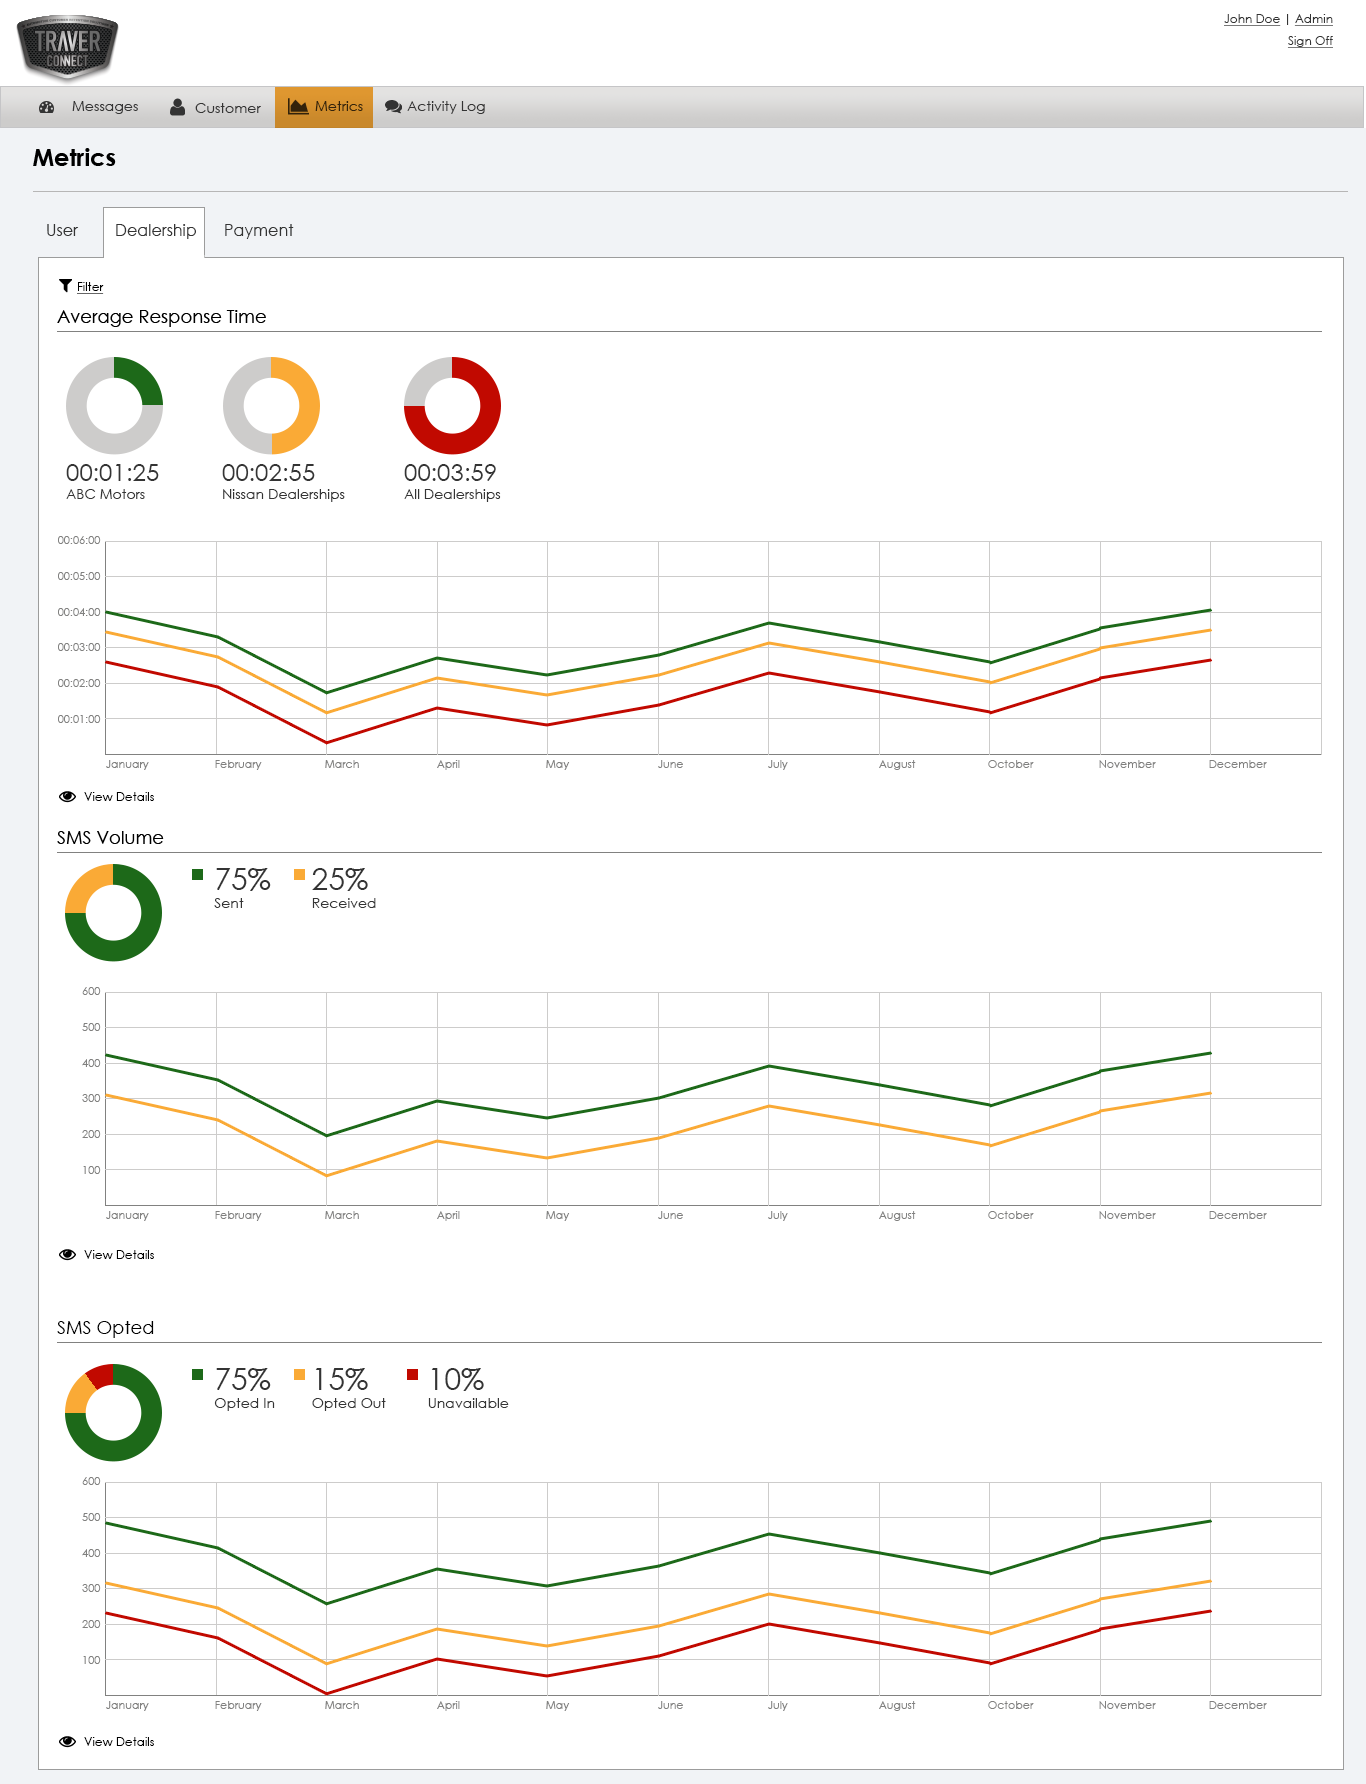
Task: Click the Traver Connect logo
Action: click(x=67, y=47)
